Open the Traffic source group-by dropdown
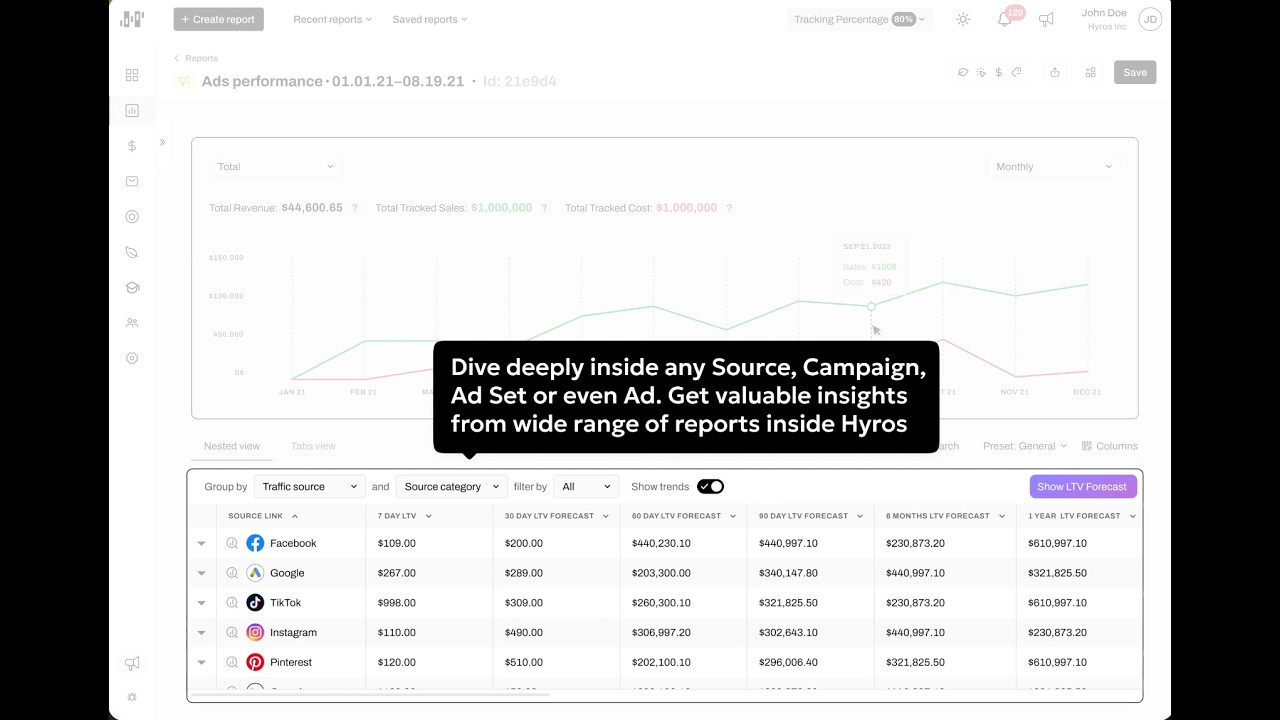1280x720 pixels. tap(309, 487)
